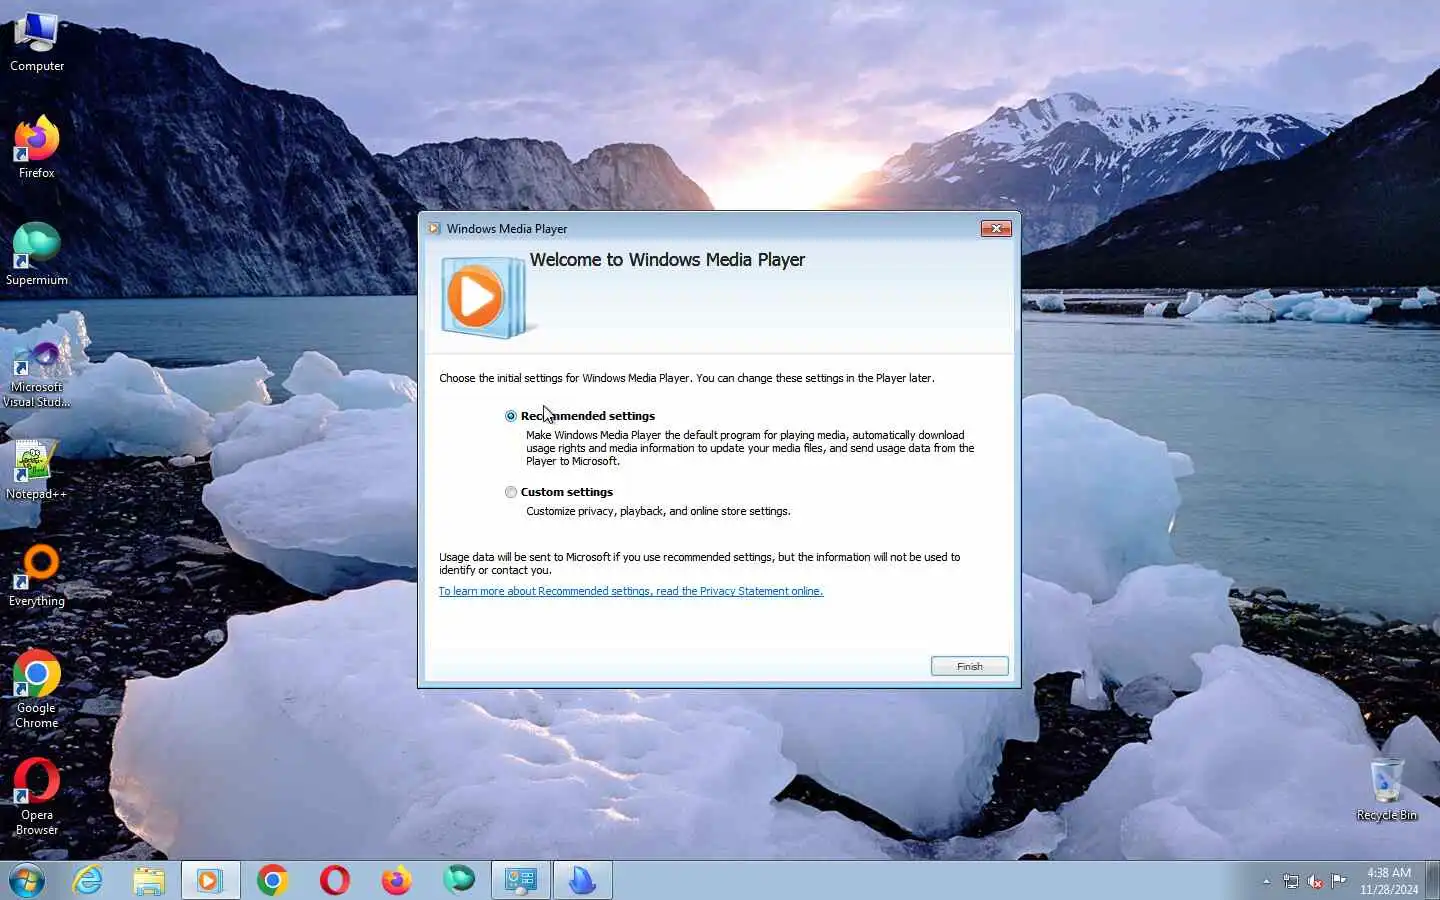Select the Everything desktop shortcut
Image resolution: width=1440 pixels, height=900 pixels.
pos(37,576)
